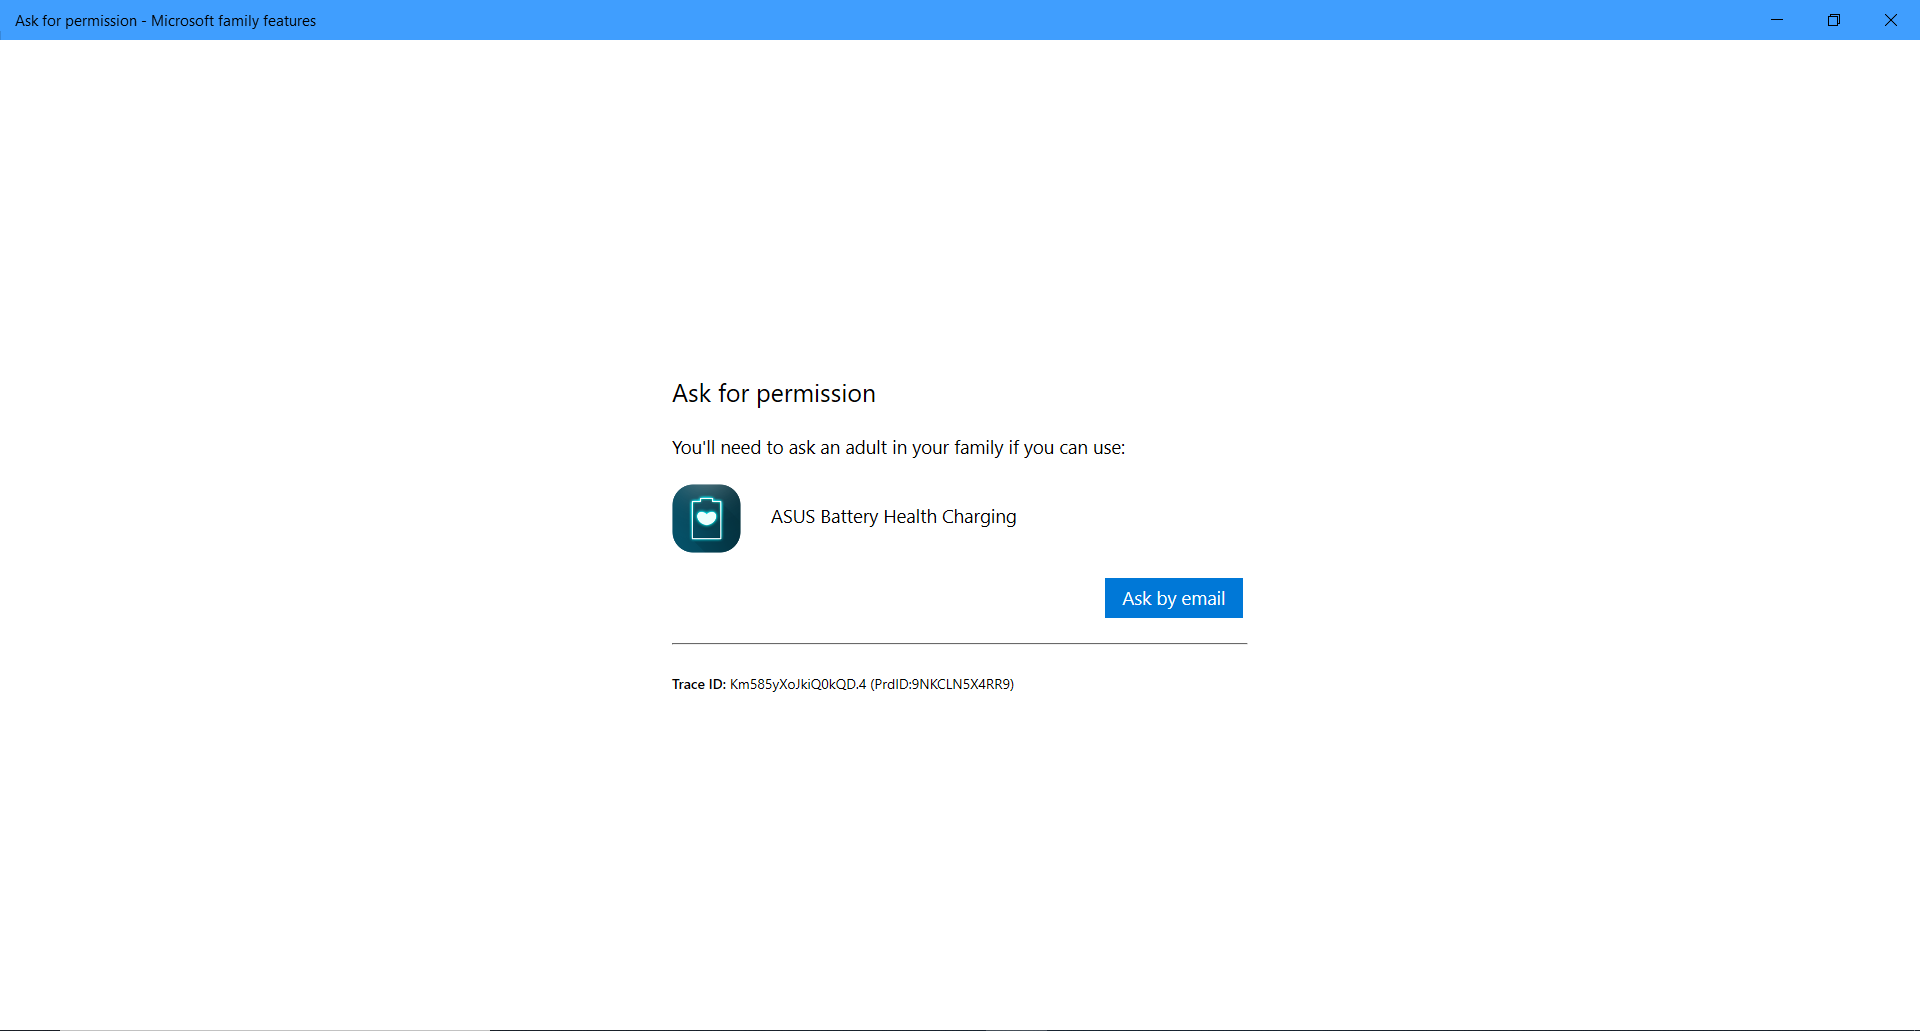Click the Trace ID text line
The image size is (1920, 1031).
tap(843, 684)
